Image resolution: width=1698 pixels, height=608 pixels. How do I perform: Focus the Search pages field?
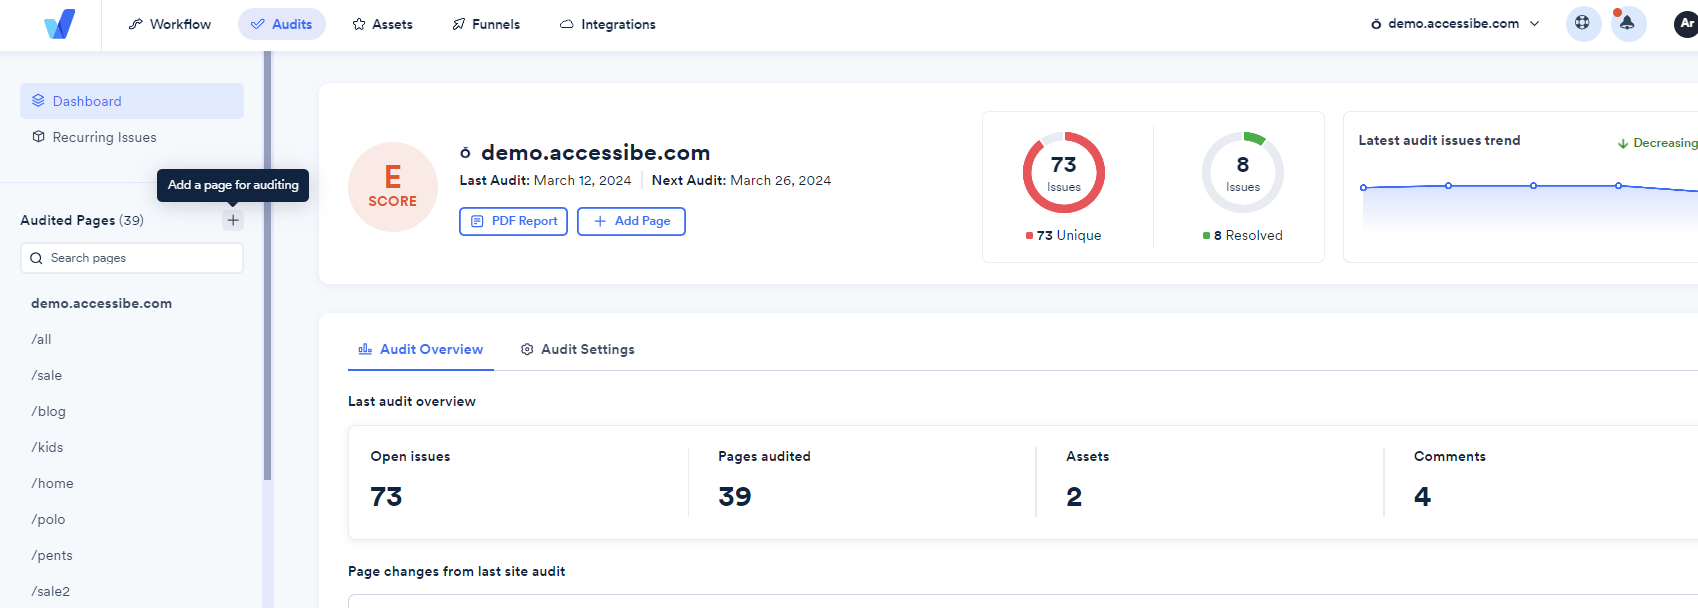(132, 258)
